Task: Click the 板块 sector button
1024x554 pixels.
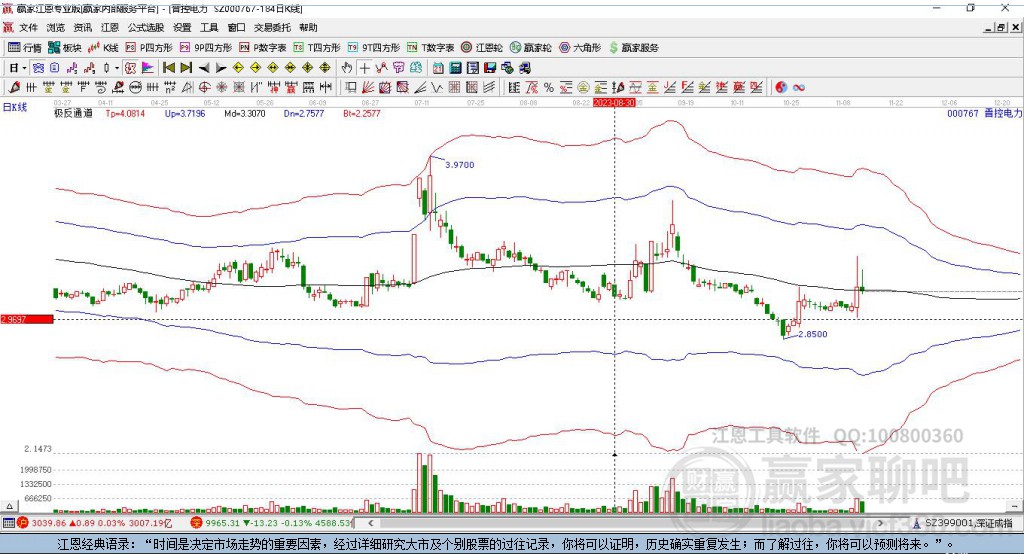Action: click(x=65, y=48)
